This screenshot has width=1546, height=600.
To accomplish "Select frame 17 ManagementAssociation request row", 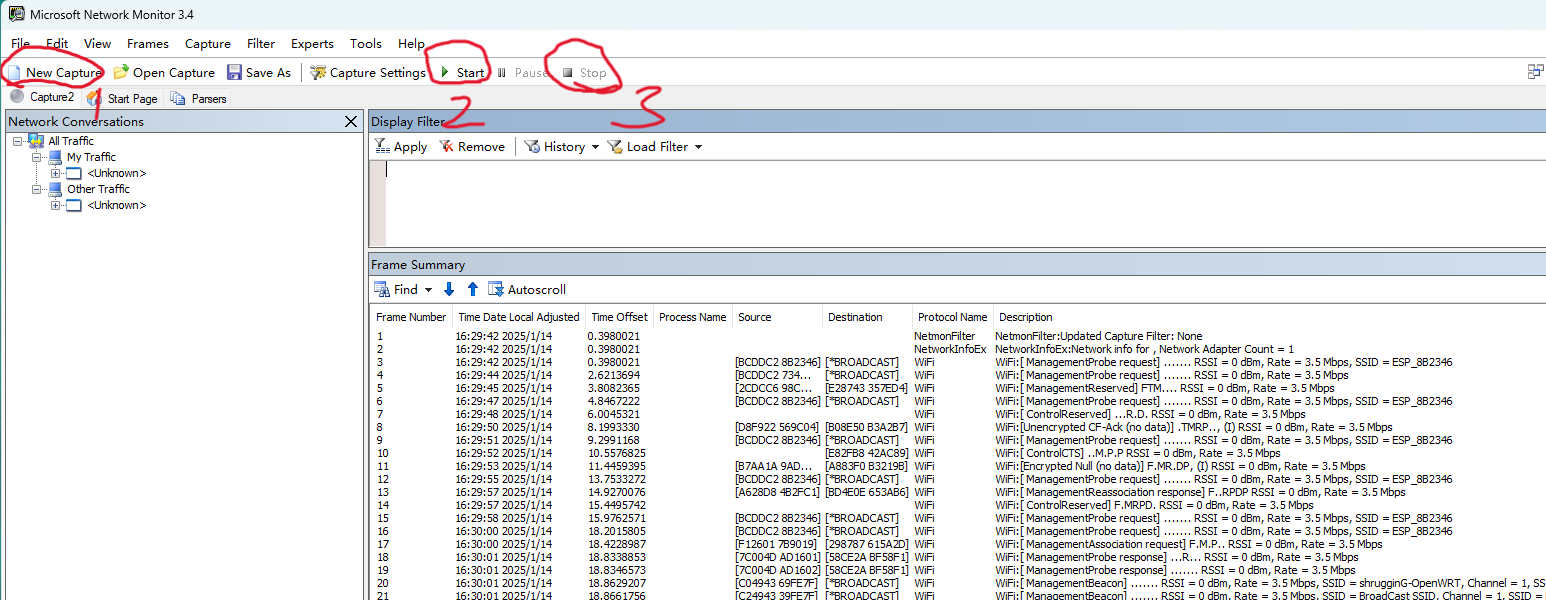I will (x=958, y=544).
